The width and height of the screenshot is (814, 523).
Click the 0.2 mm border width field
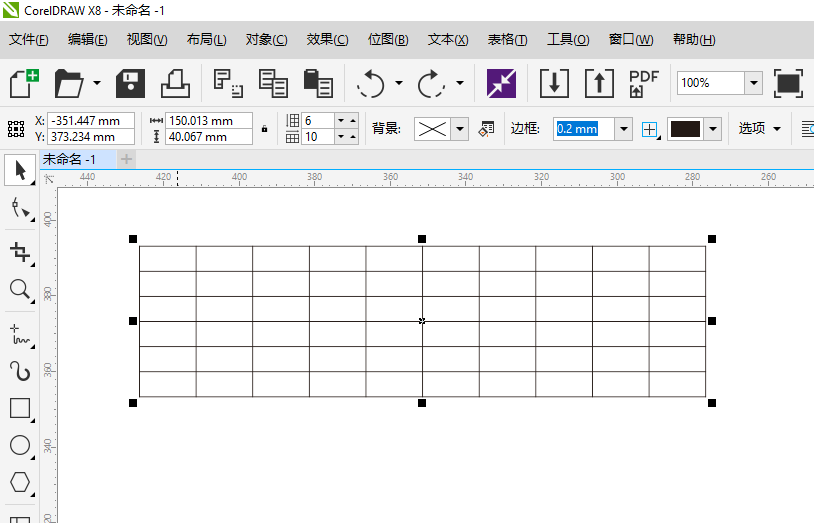pyautogui.click(x=584, y=129)
